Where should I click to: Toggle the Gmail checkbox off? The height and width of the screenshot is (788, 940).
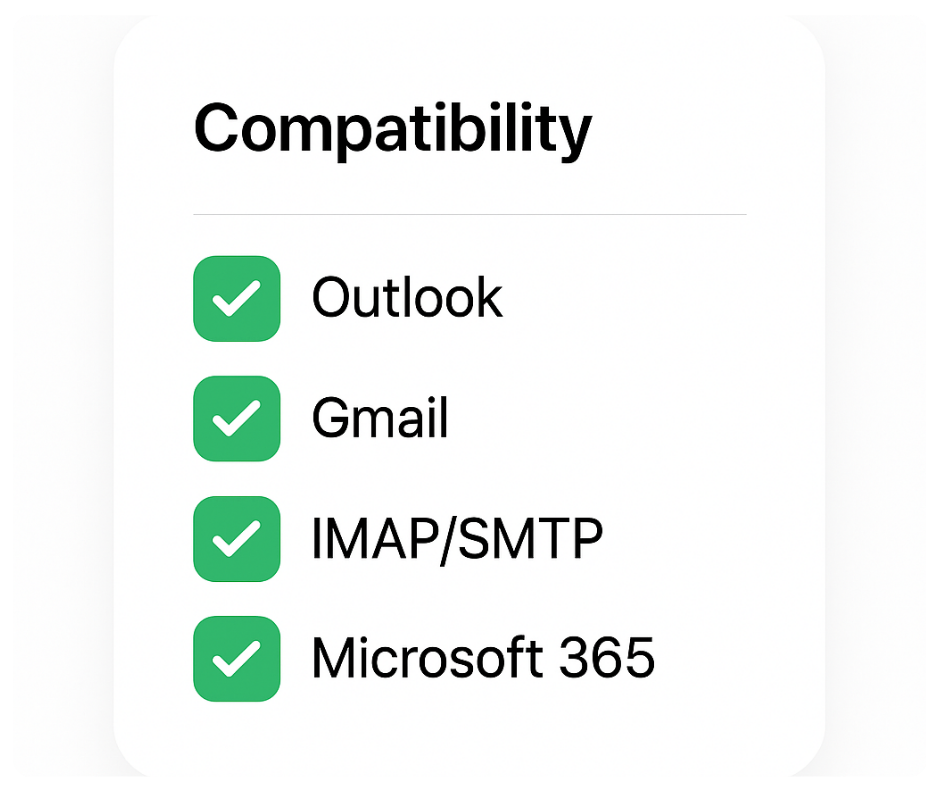(x=236, y=418)
